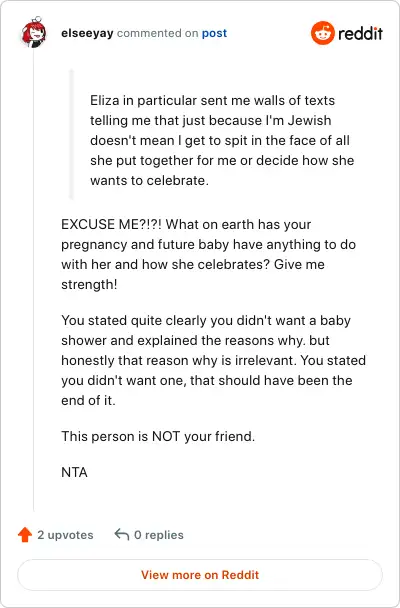
Task: Click the 'Give me strength!' sentence ending
Action: [x=193, y=275]
